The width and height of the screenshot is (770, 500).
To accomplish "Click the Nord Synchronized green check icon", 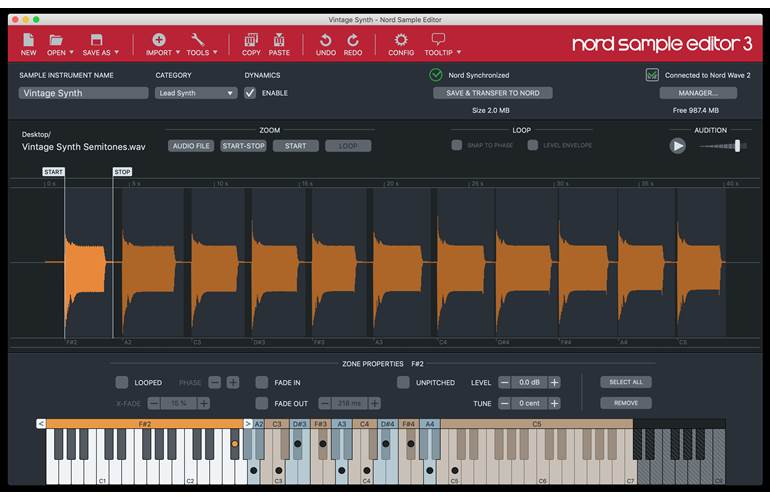I will 436,75.
